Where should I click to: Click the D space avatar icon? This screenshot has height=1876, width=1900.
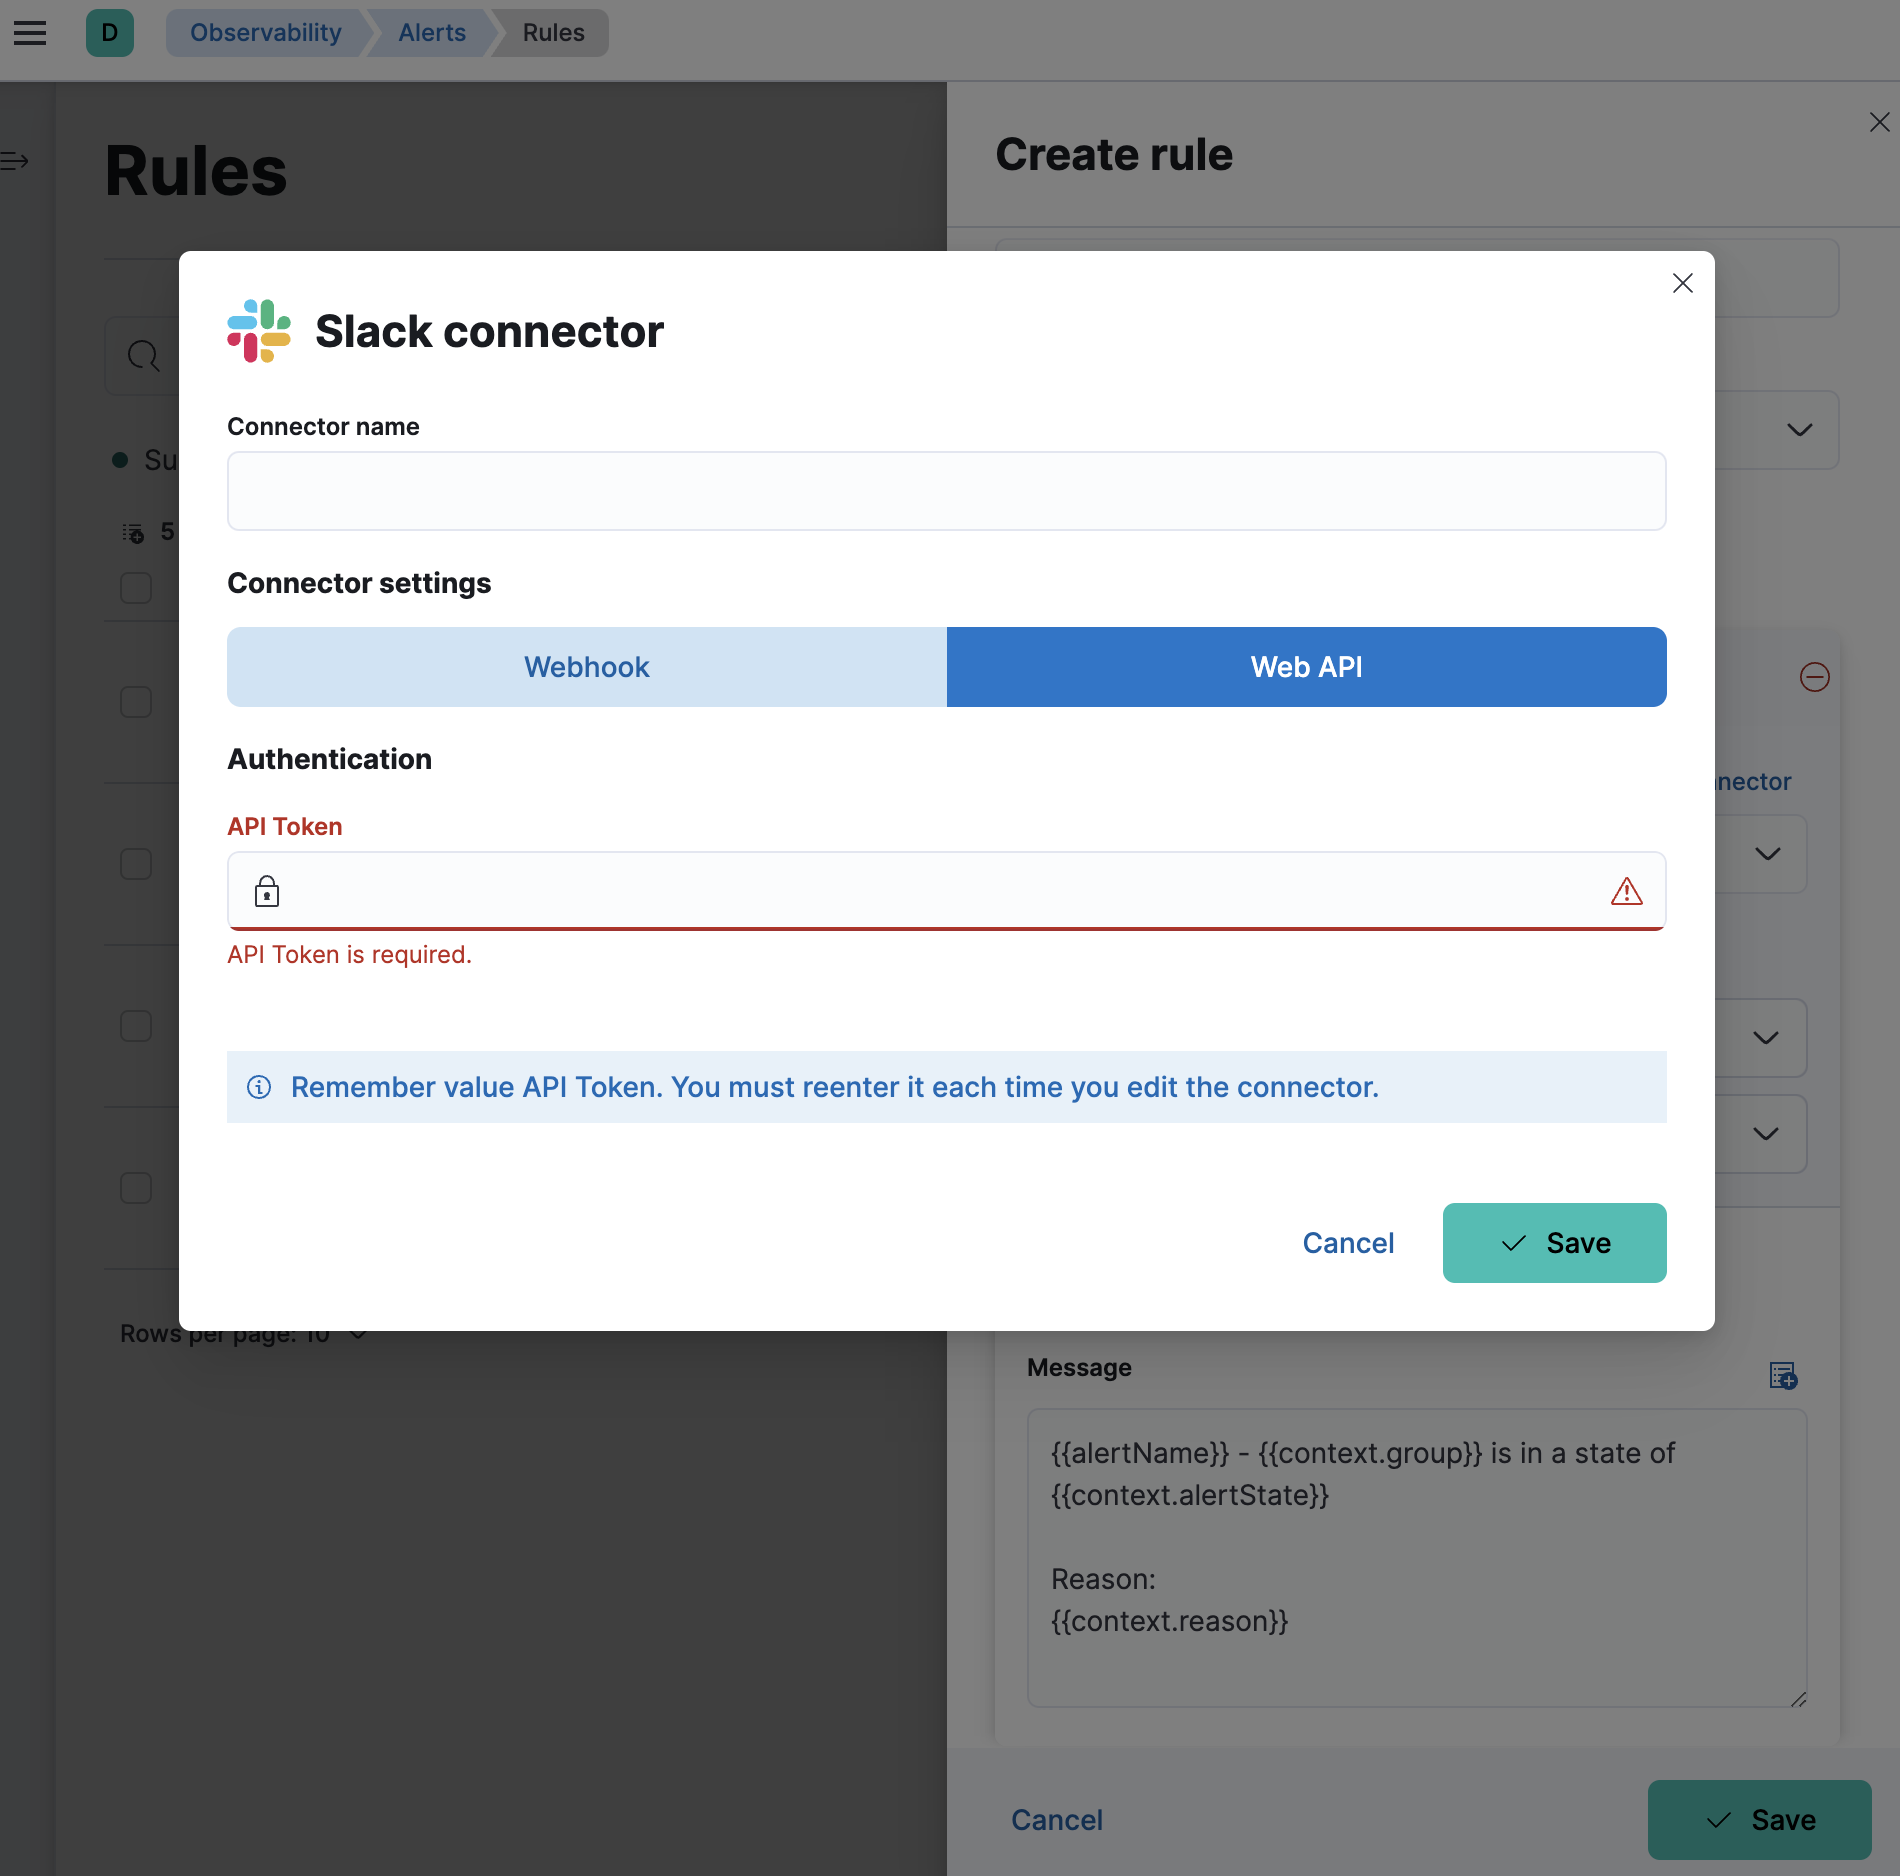[x=110, y=33]
